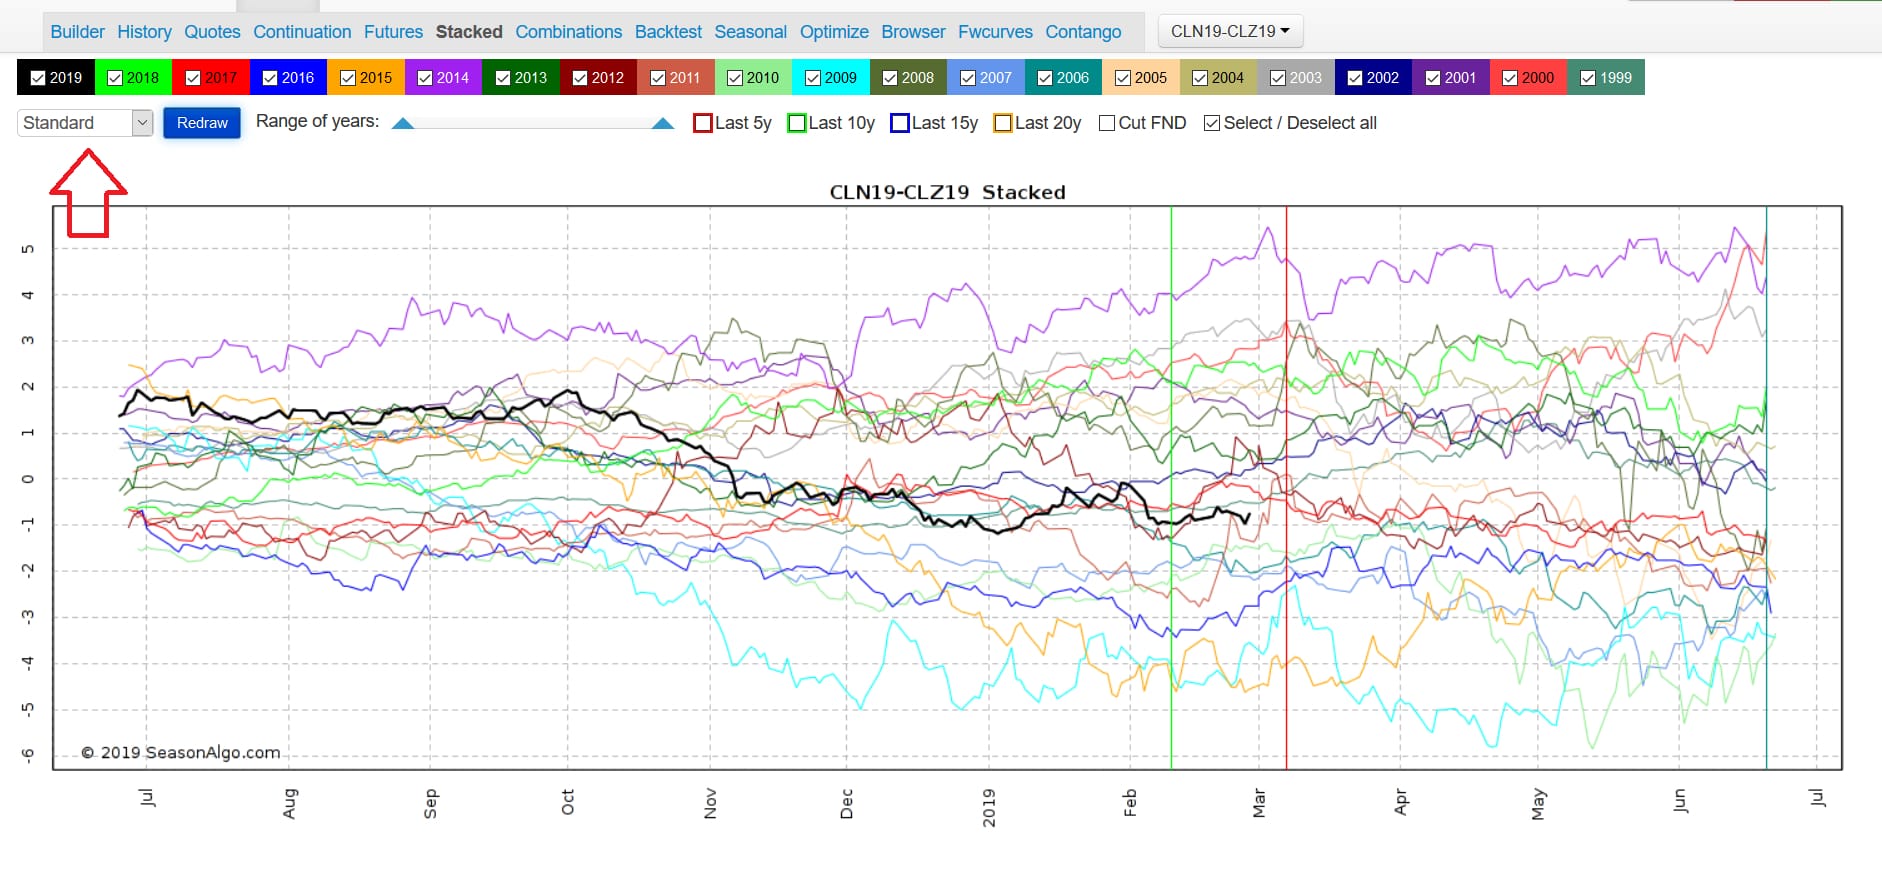
Task: Toggle the 2018 year checkbox
Action: point(115,78)
